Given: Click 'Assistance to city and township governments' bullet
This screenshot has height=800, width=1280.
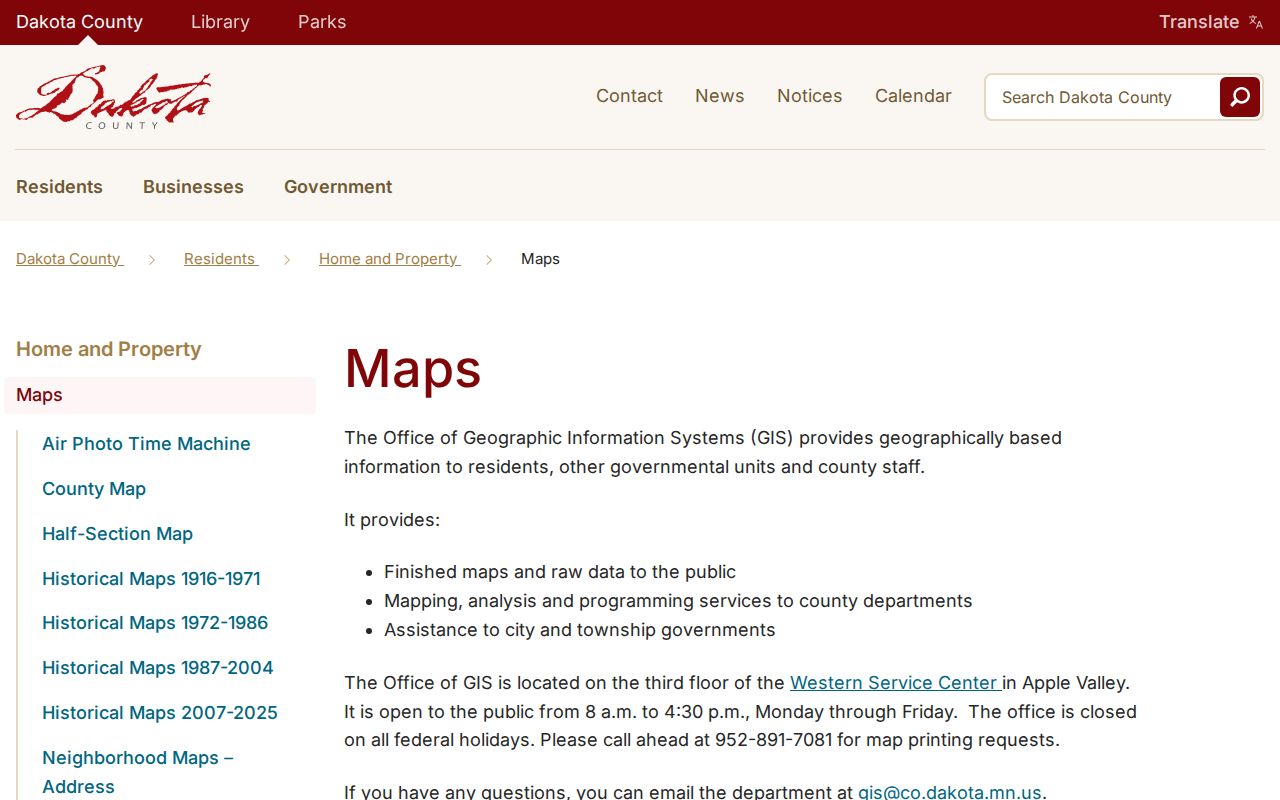Looking at the screenshot, I should click(x=580, y=630).
